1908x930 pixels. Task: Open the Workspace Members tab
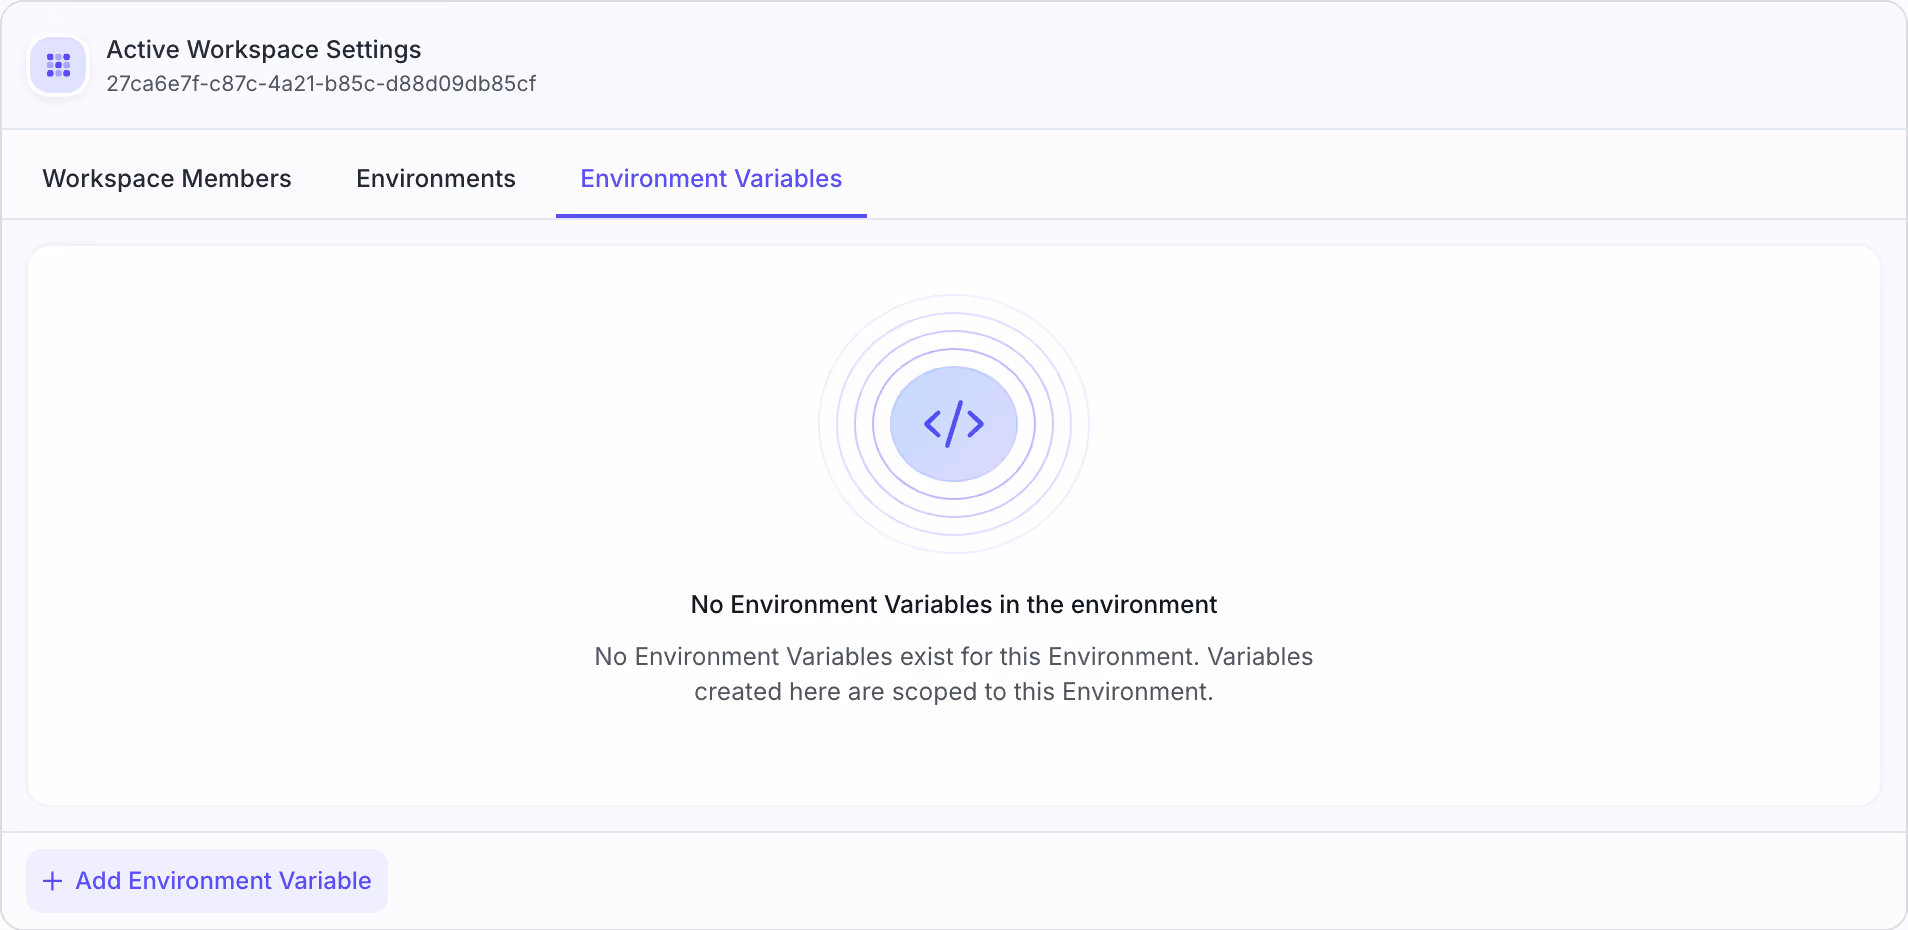coord(167,178)
